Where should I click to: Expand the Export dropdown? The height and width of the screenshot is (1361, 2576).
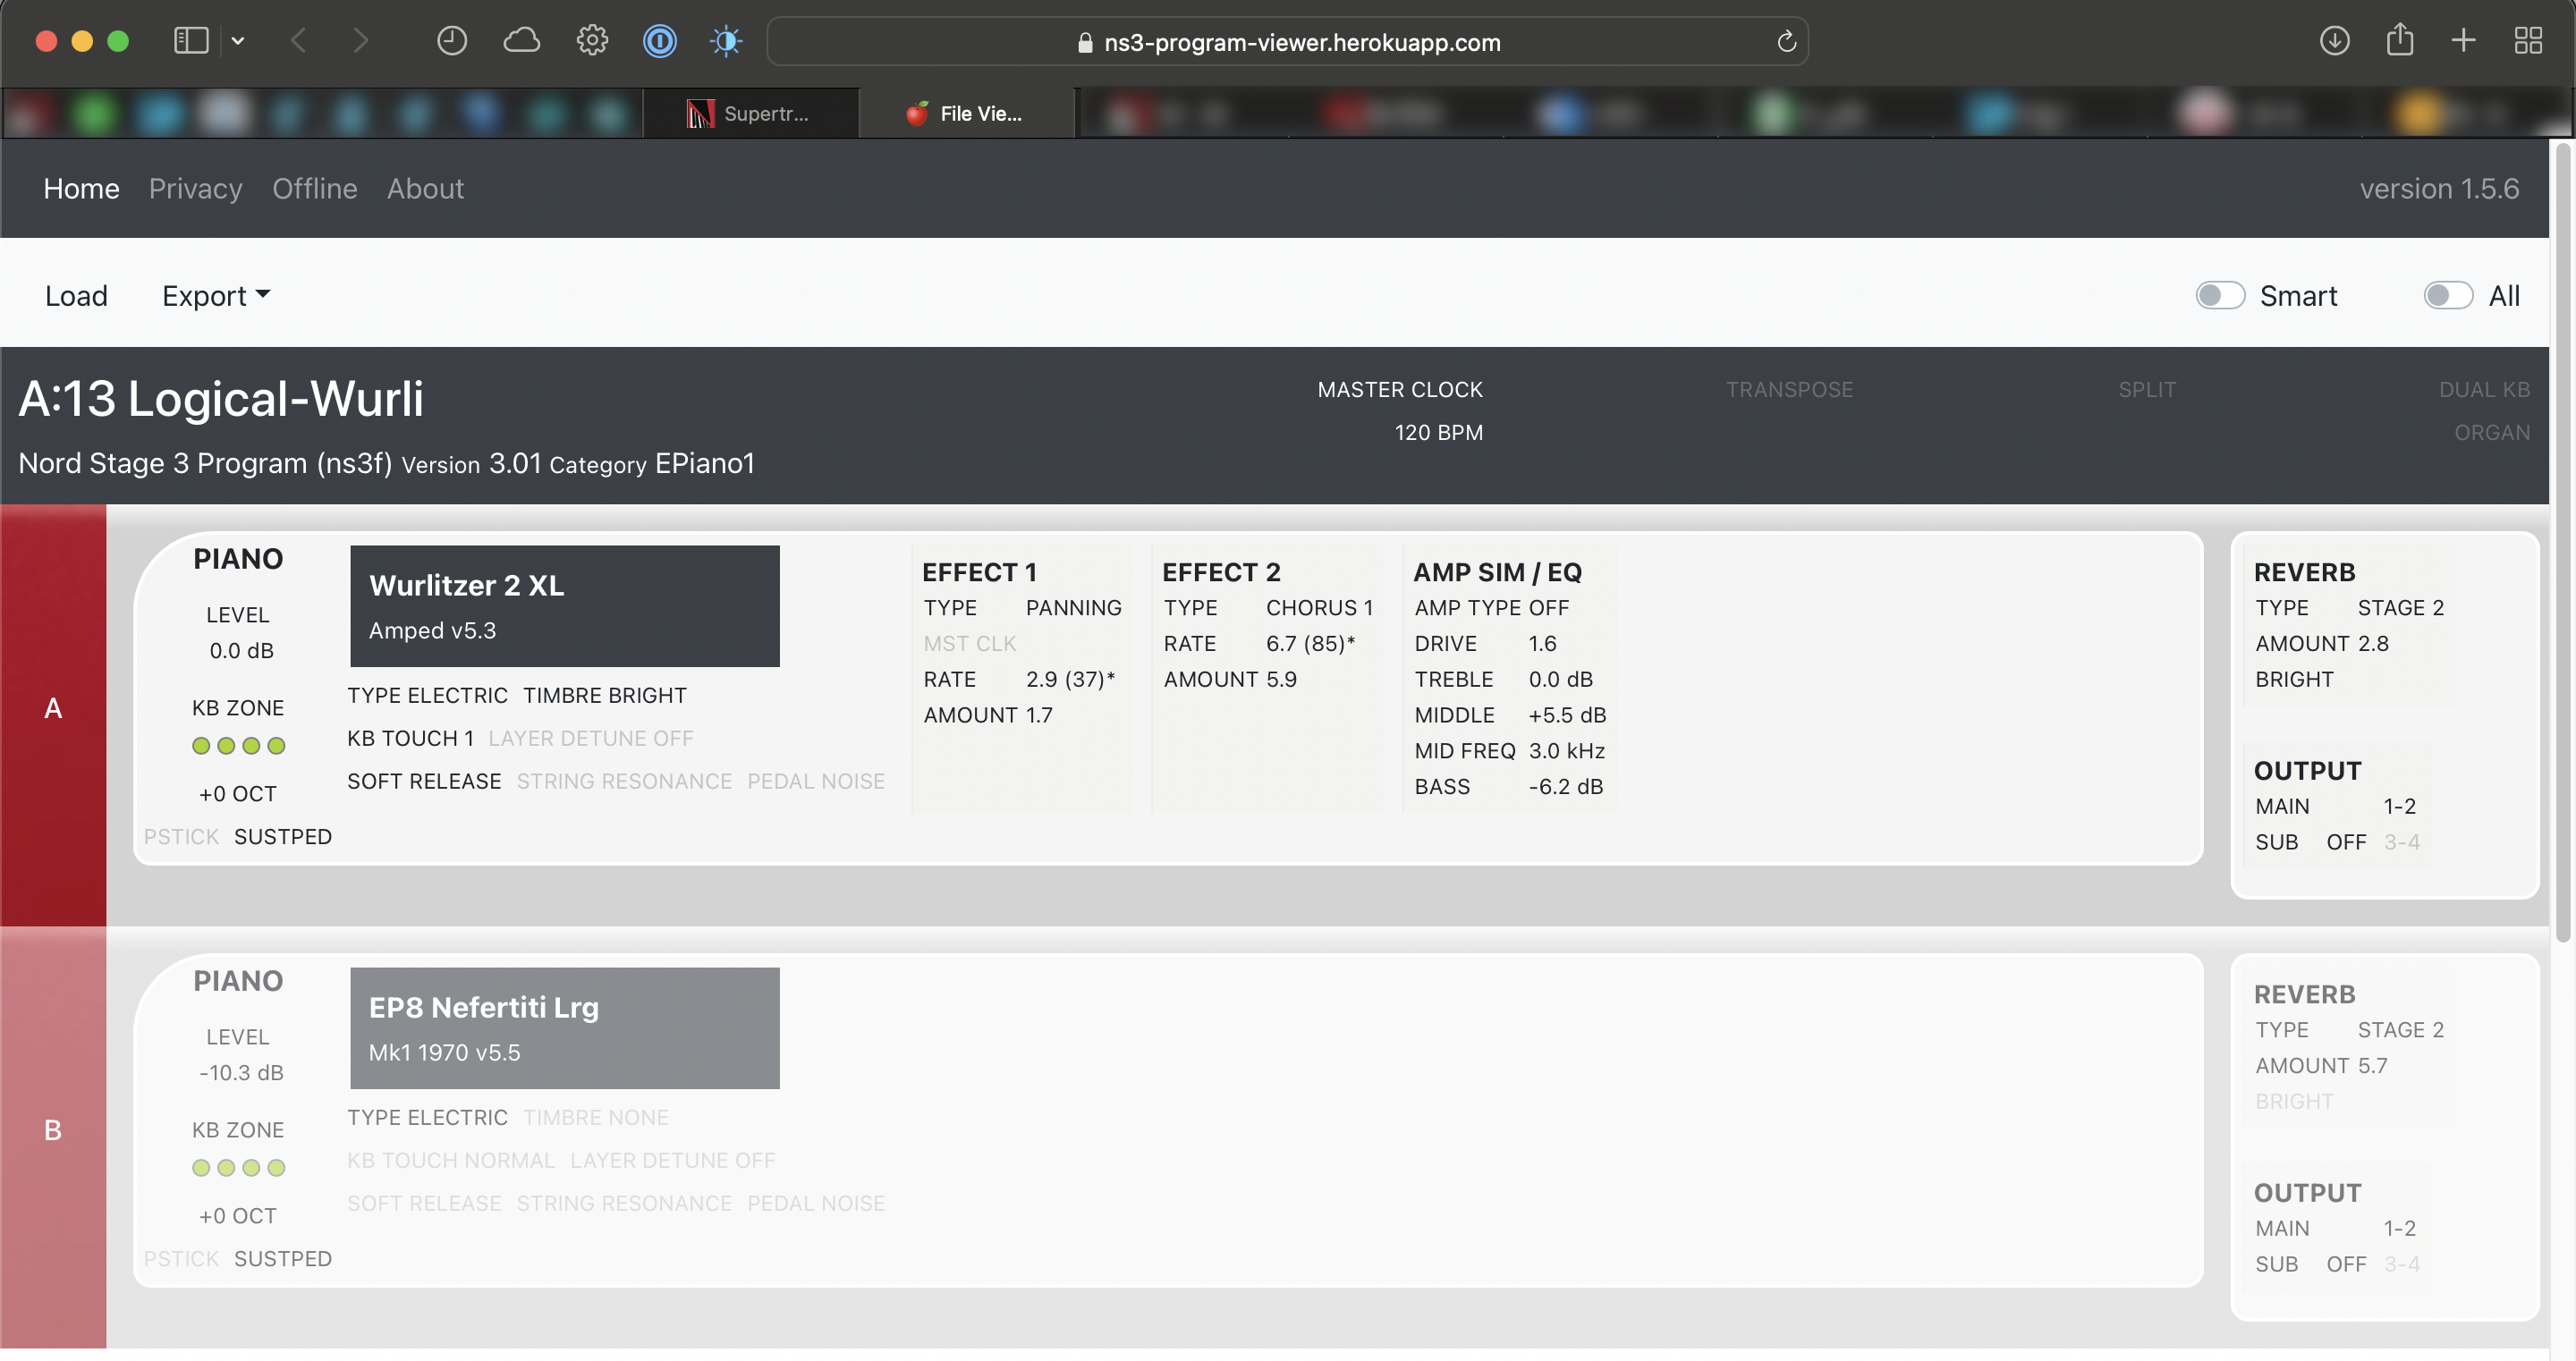[x=216, y=295]
